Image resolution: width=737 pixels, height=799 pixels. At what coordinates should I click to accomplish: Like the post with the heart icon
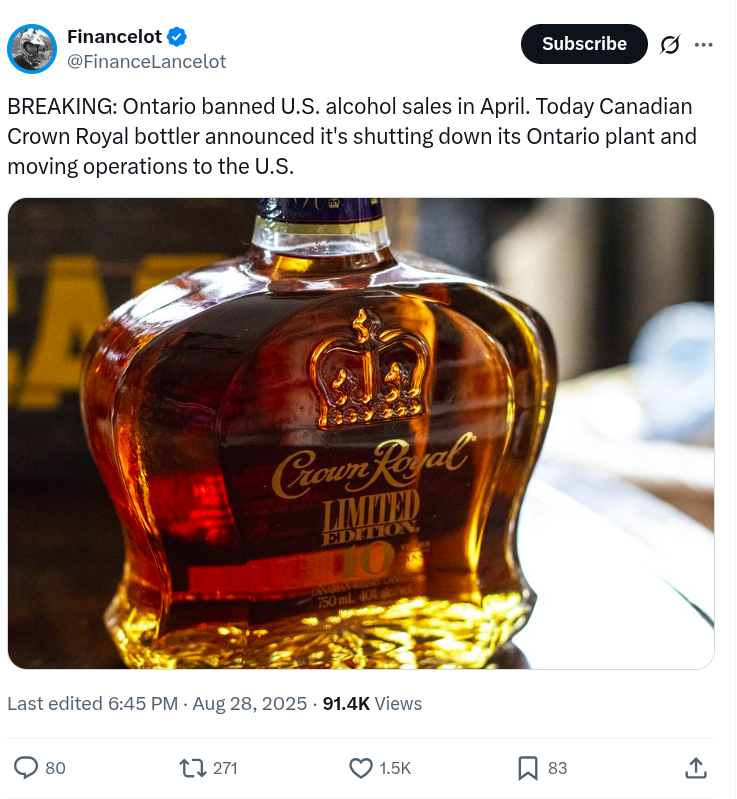click(360, 767)
